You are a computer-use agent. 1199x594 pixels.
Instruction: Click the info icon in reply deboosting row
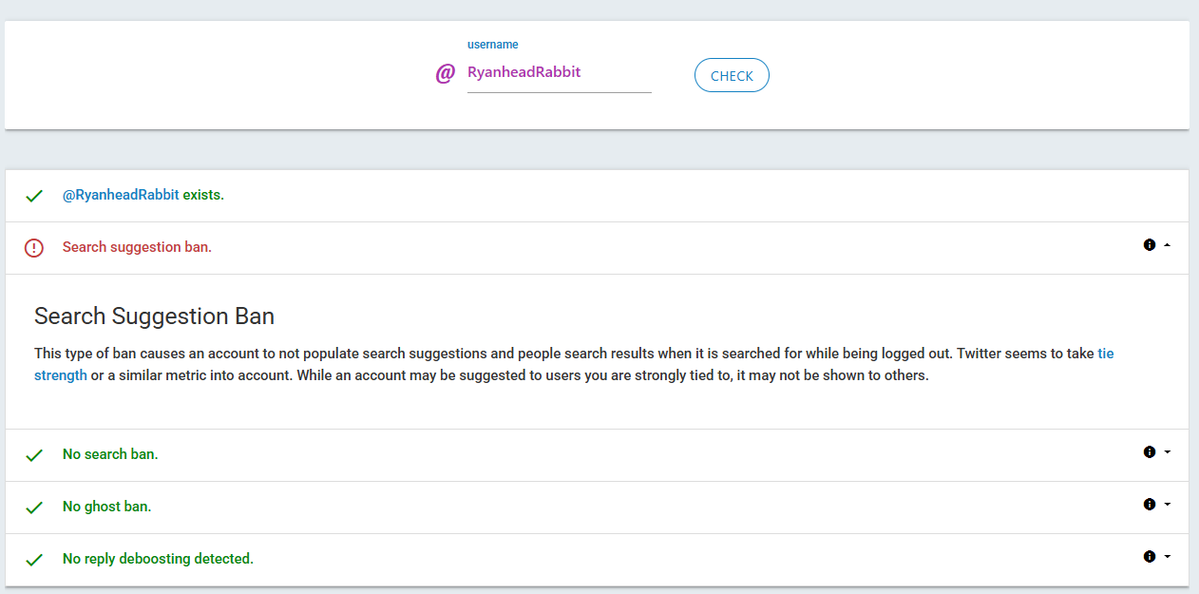pos(1149,556)
